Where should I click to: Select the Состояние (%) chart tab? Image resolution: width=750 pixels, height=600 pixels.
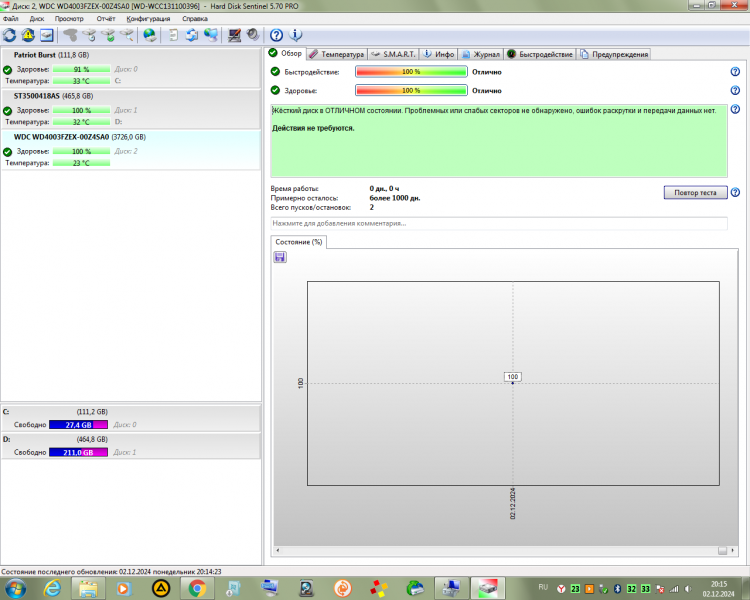click(x=298, y=242)
